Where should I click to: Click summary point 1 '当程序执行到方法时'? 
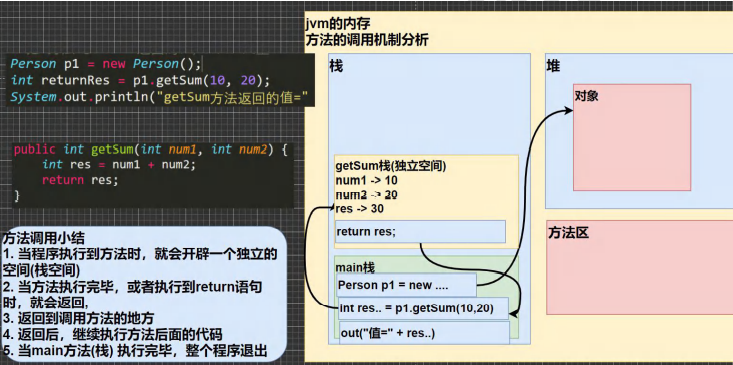point(140,263)
